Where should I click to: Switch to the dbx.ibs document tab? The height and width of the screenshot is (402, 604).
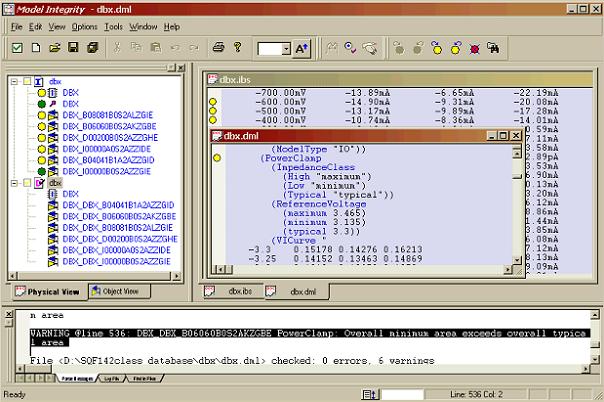click(x=233, y=291)
